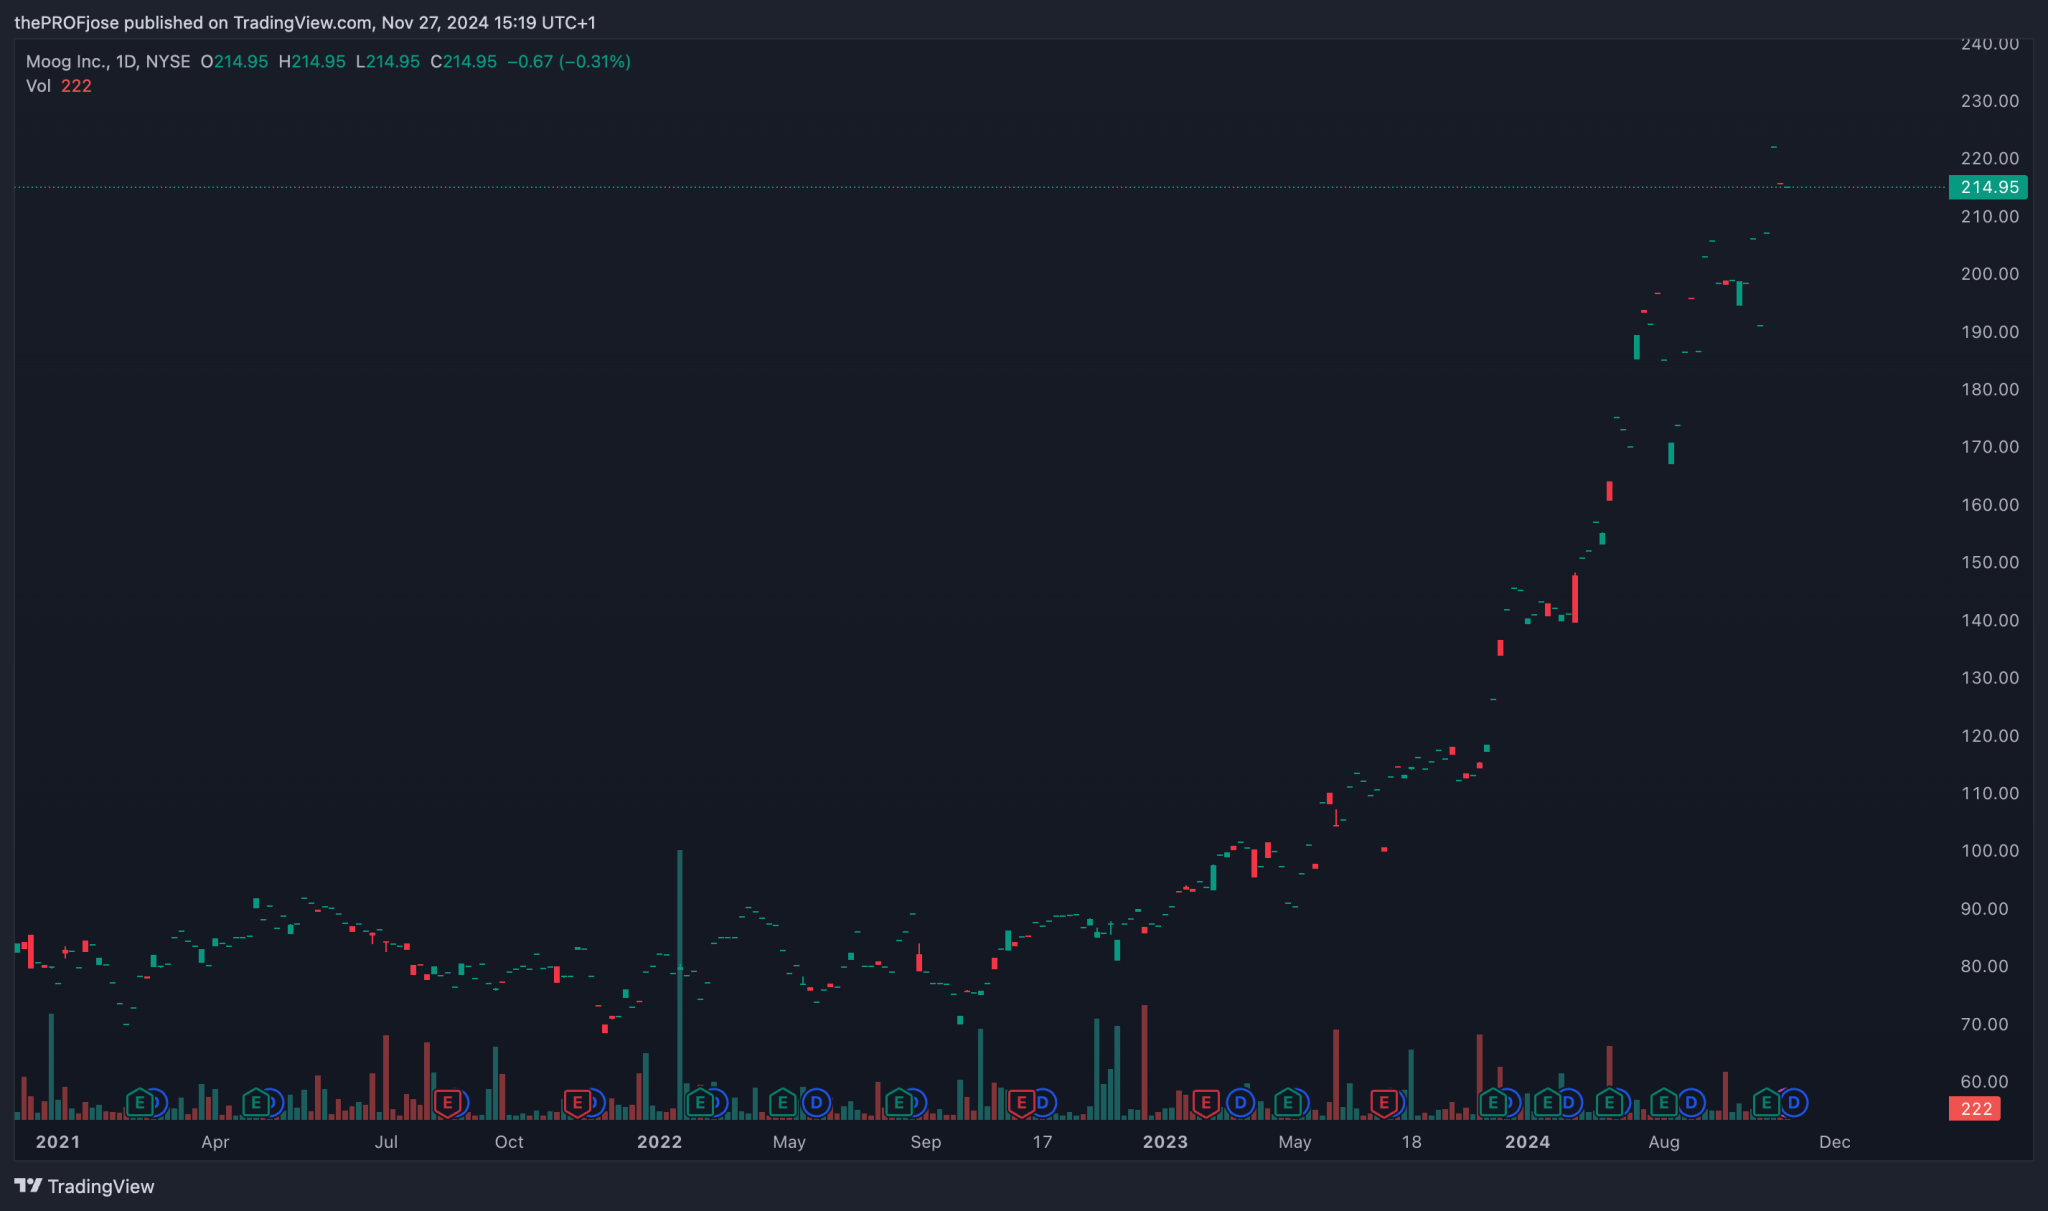Click the earnings marker near May 2022
Screen dimensions: 2048x1211
point(782,1102)
